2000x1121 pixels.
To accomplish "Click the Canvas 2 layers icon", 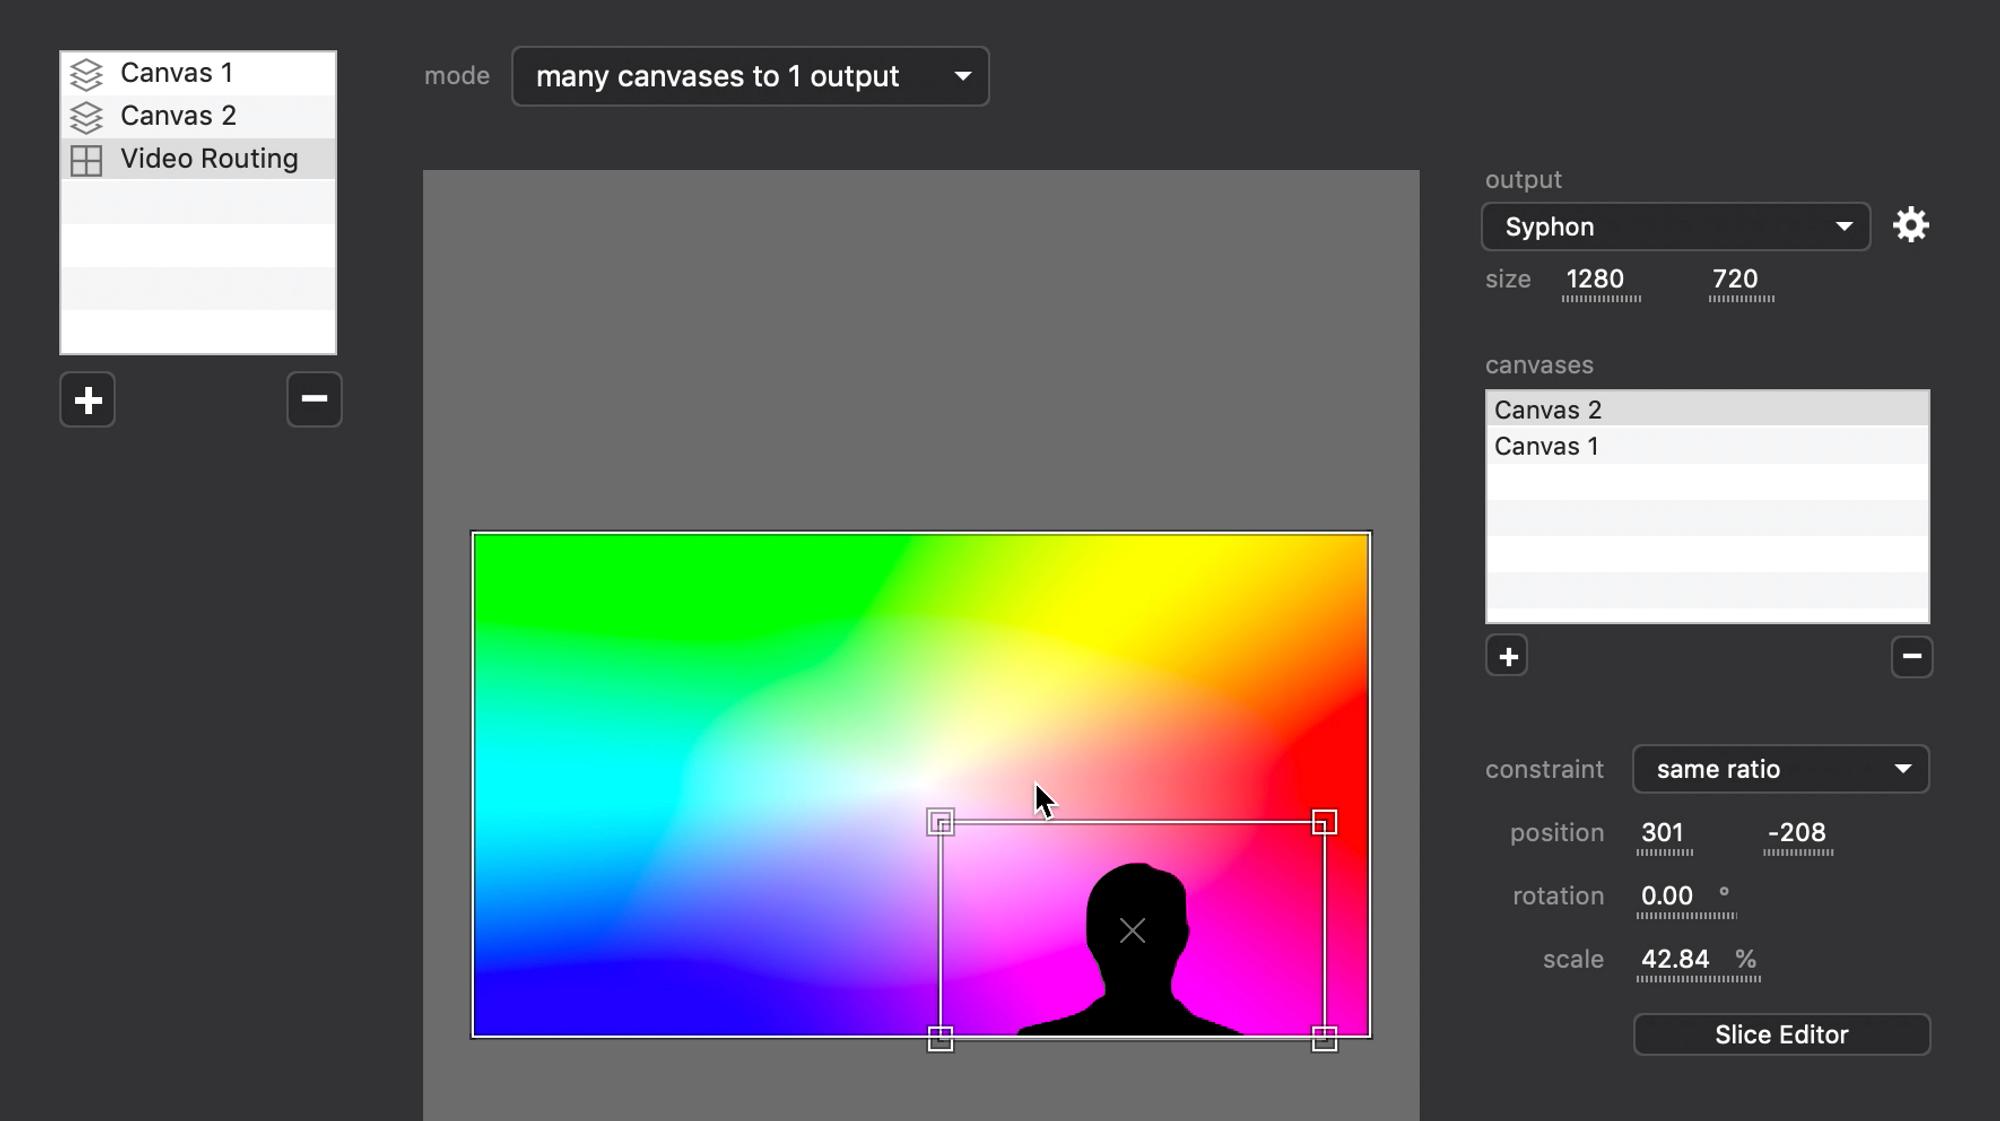I will (87, 117).
